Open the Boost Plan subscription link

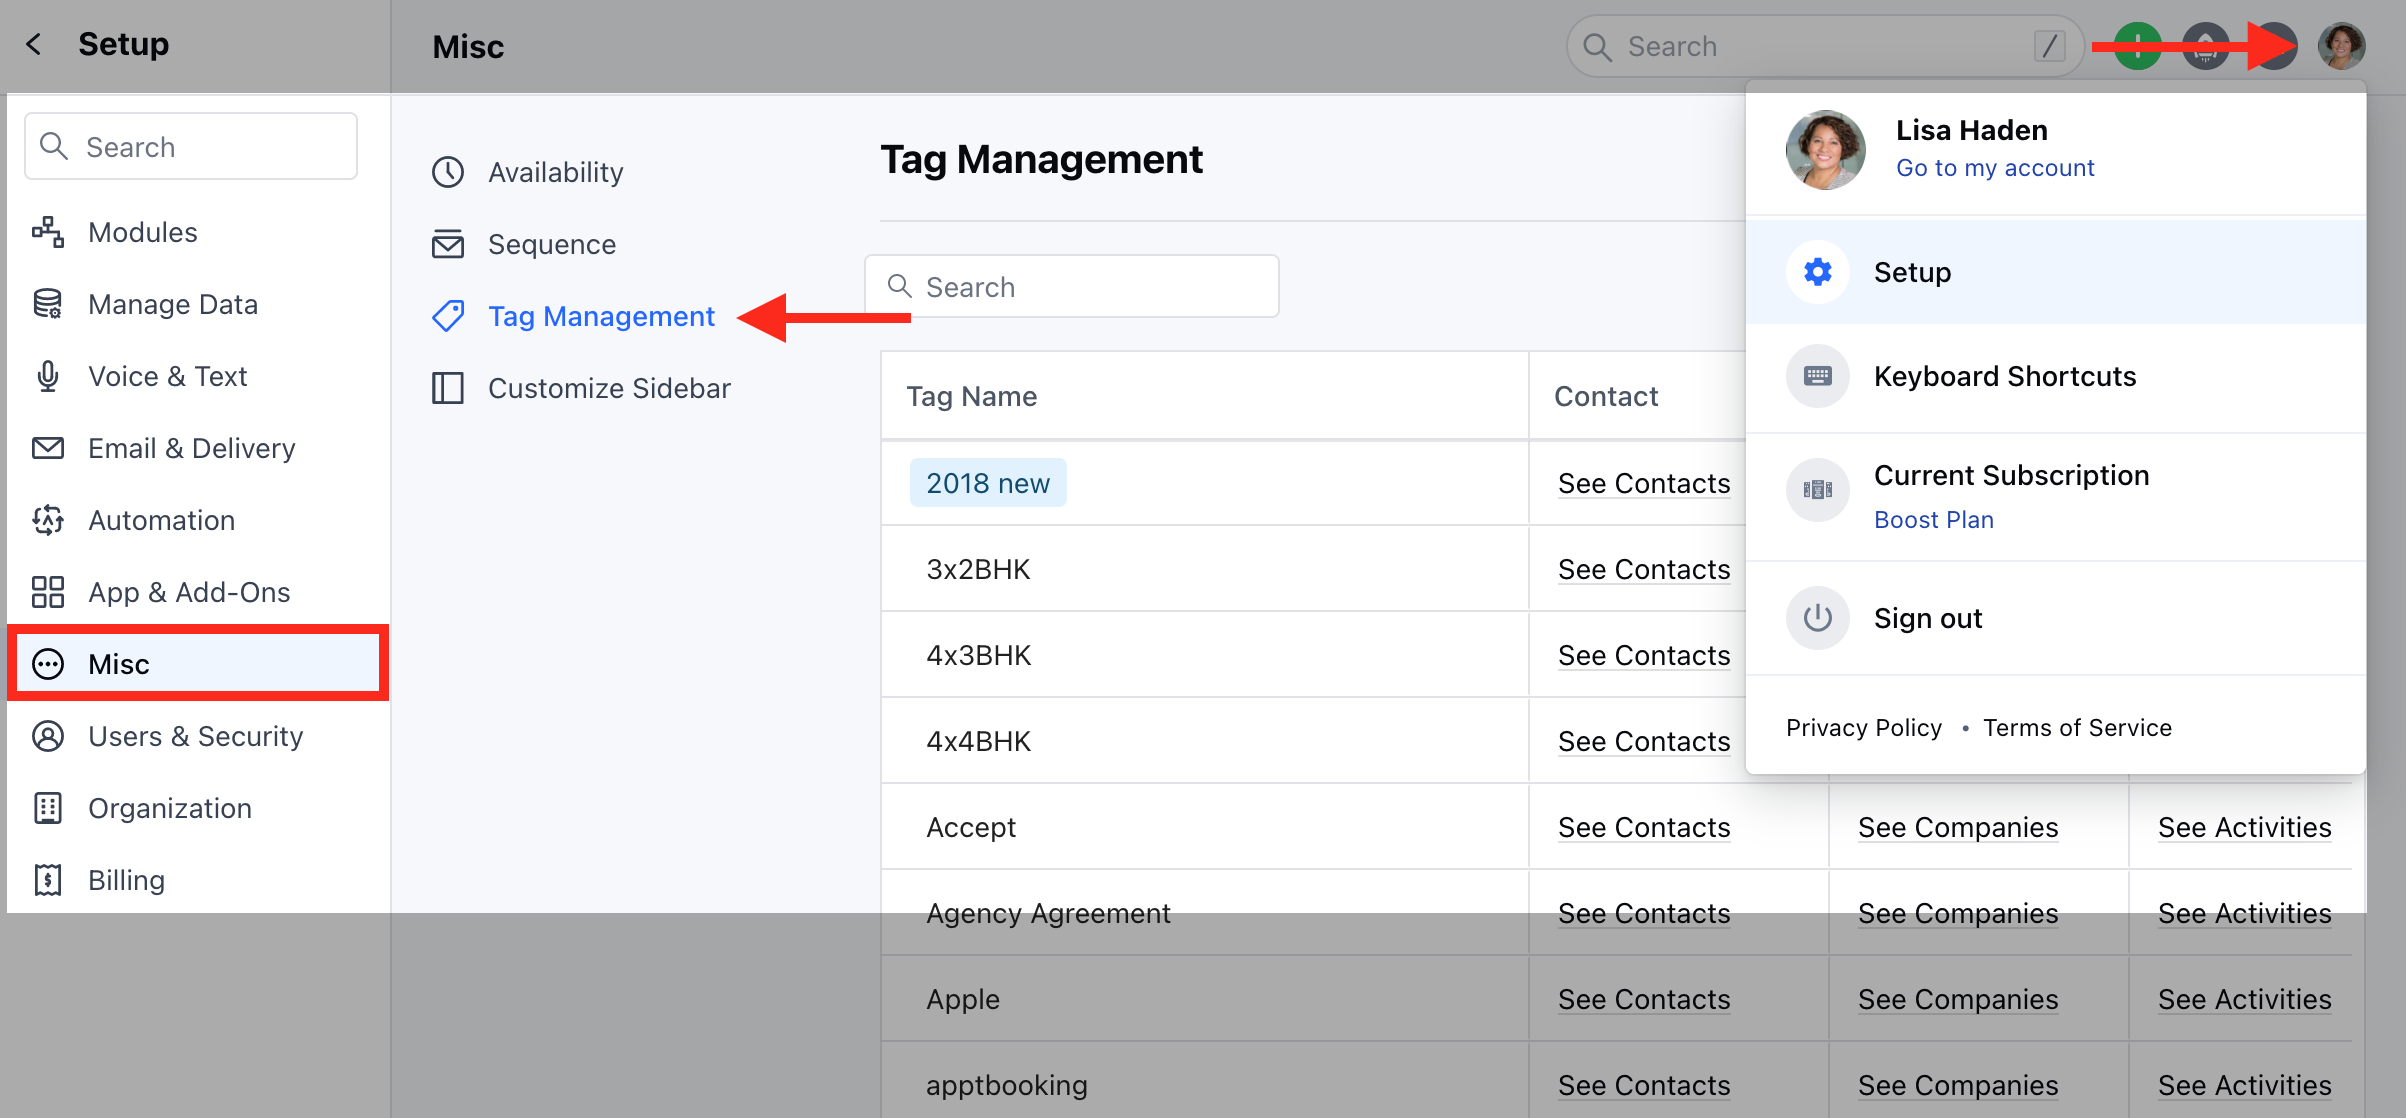[x=1933, y=520]
